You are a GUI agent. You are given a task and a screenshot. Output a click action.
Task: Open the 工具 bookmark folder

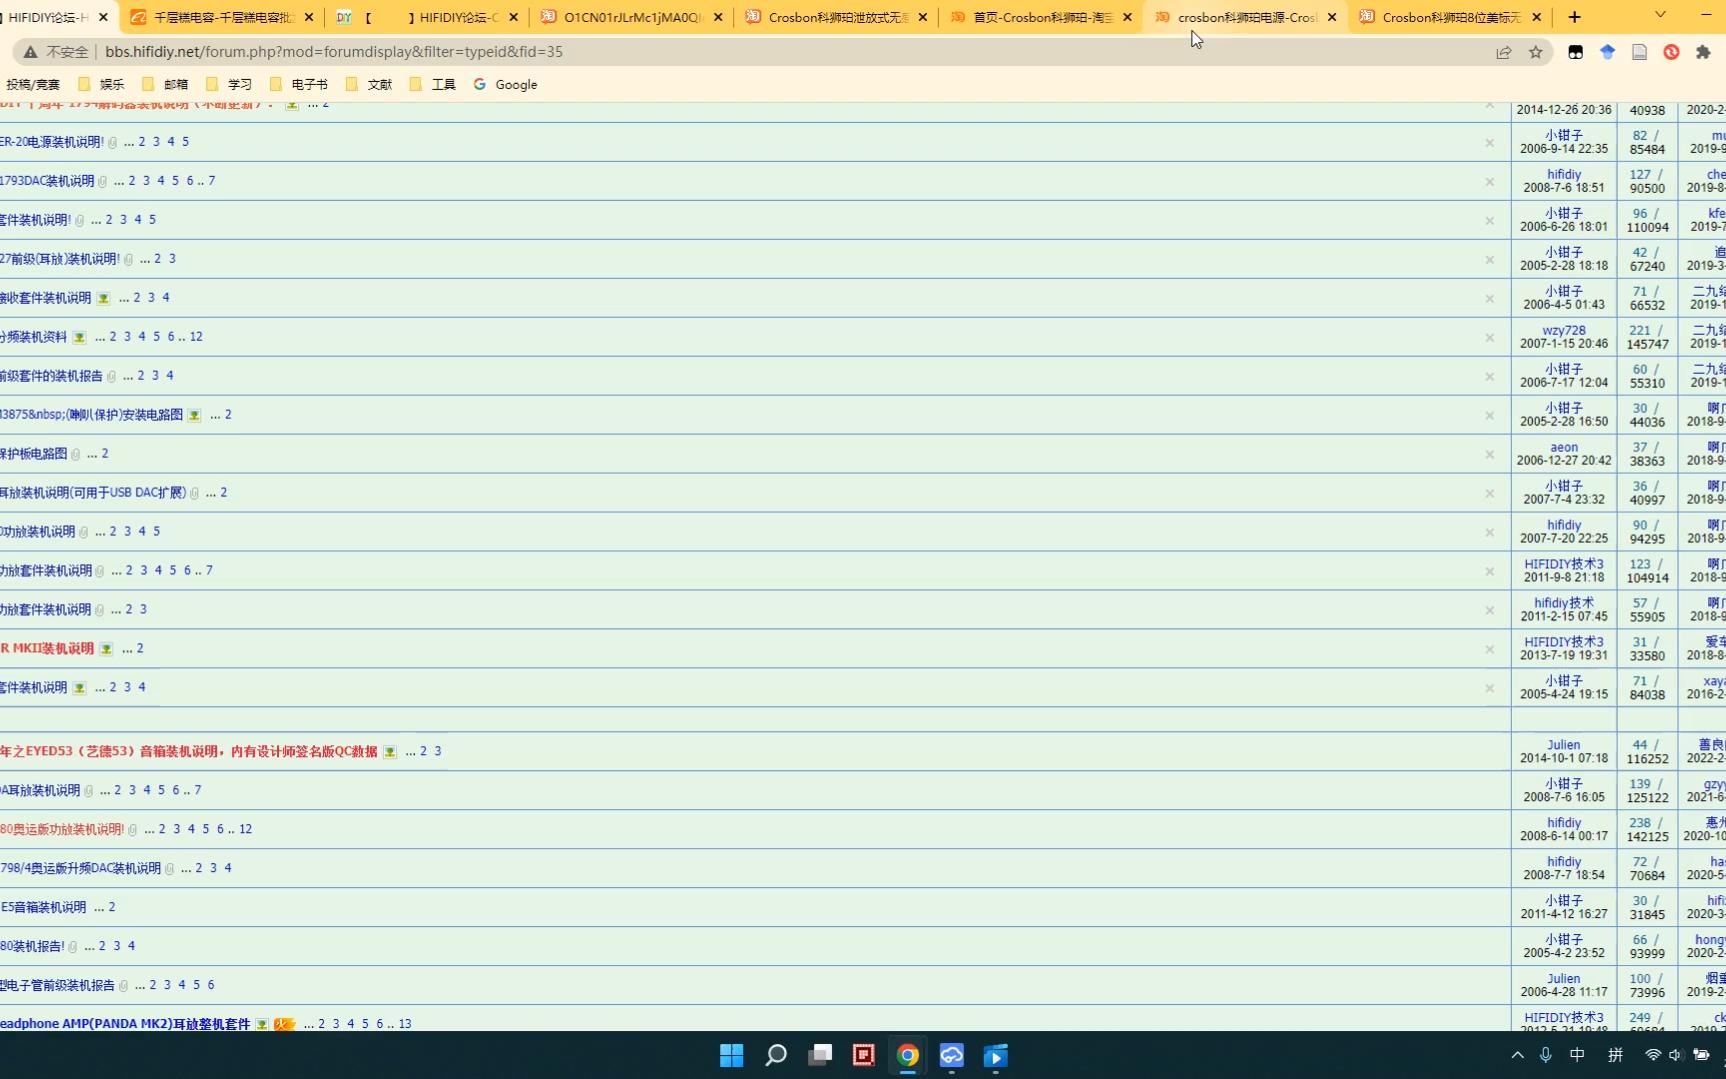pyautogui.click(x=434, y=85)
